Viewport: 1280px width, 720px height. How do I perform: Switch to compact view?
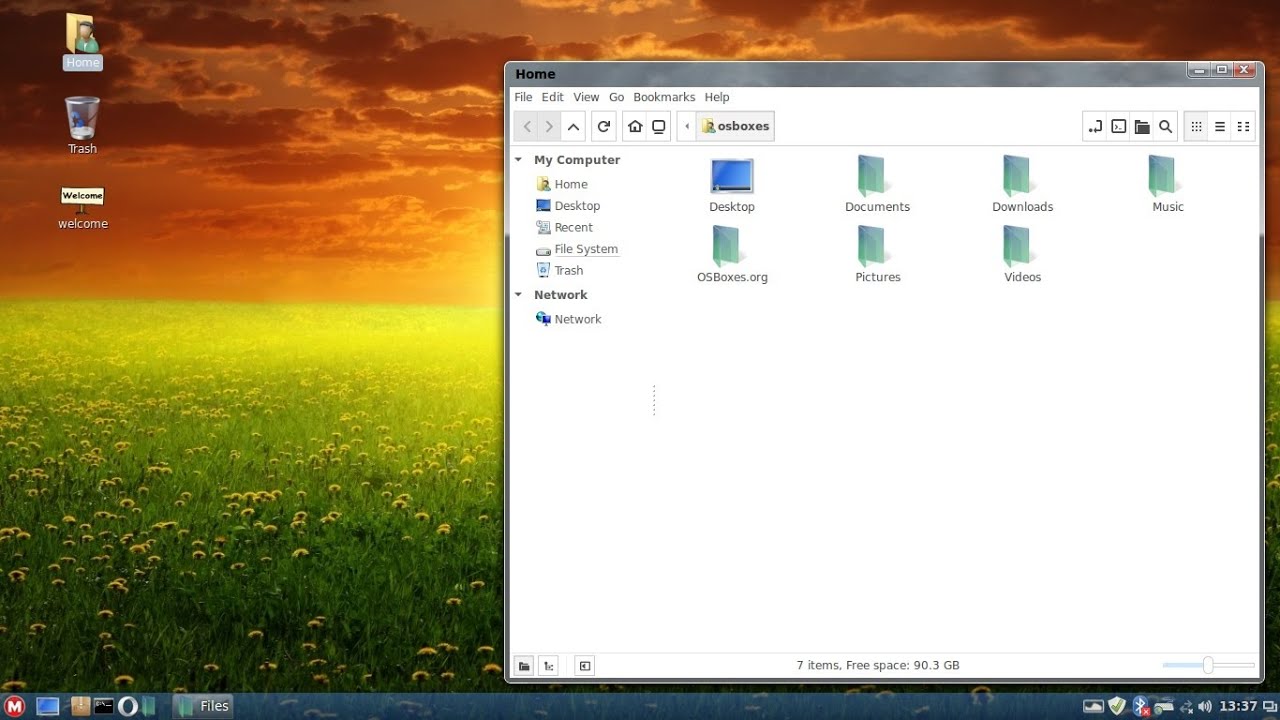click(1243, 127)
